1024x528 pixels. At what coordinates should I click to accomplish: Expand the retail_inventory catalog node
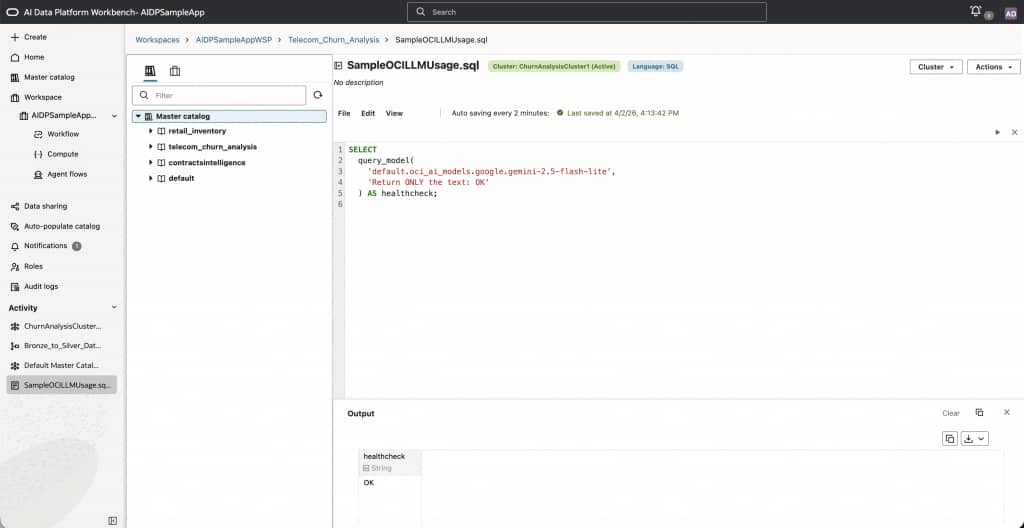pyautogui.click(x=150, y=131)
